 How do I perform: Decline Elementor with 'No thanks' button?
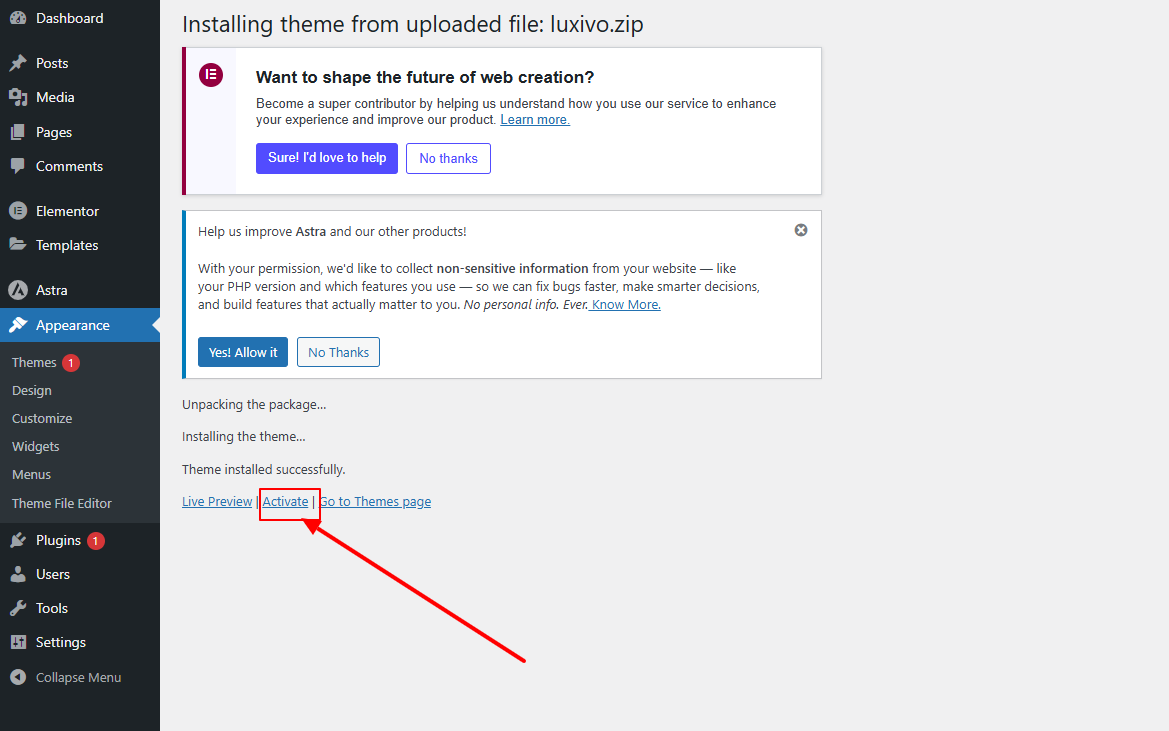(x=448, y=158)
